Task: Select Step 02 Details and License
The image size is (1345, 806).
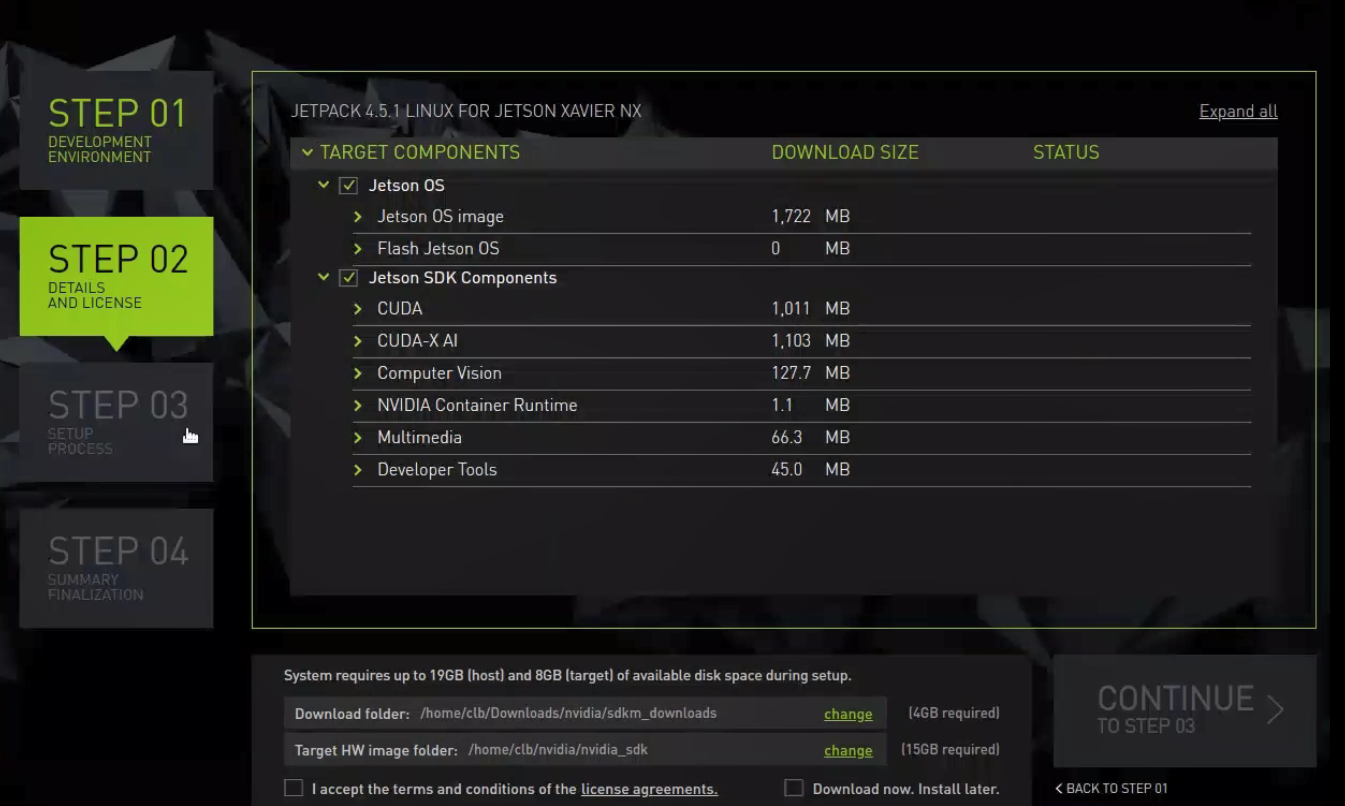Action: coord(116,276)
